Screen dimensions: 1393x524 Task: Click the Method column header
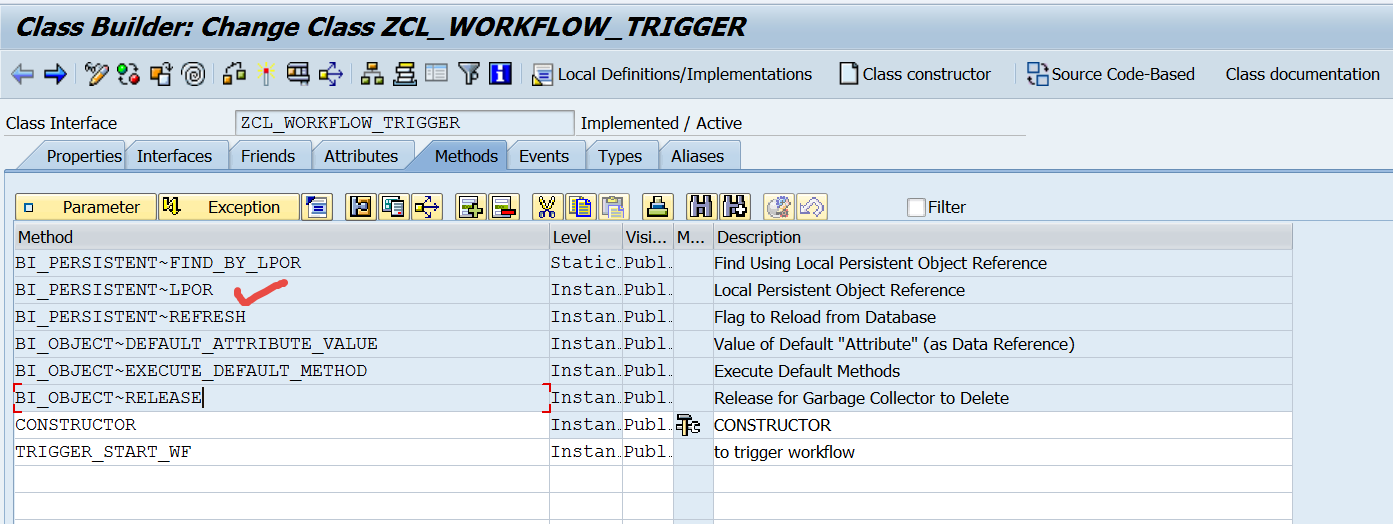pos(282,237)
